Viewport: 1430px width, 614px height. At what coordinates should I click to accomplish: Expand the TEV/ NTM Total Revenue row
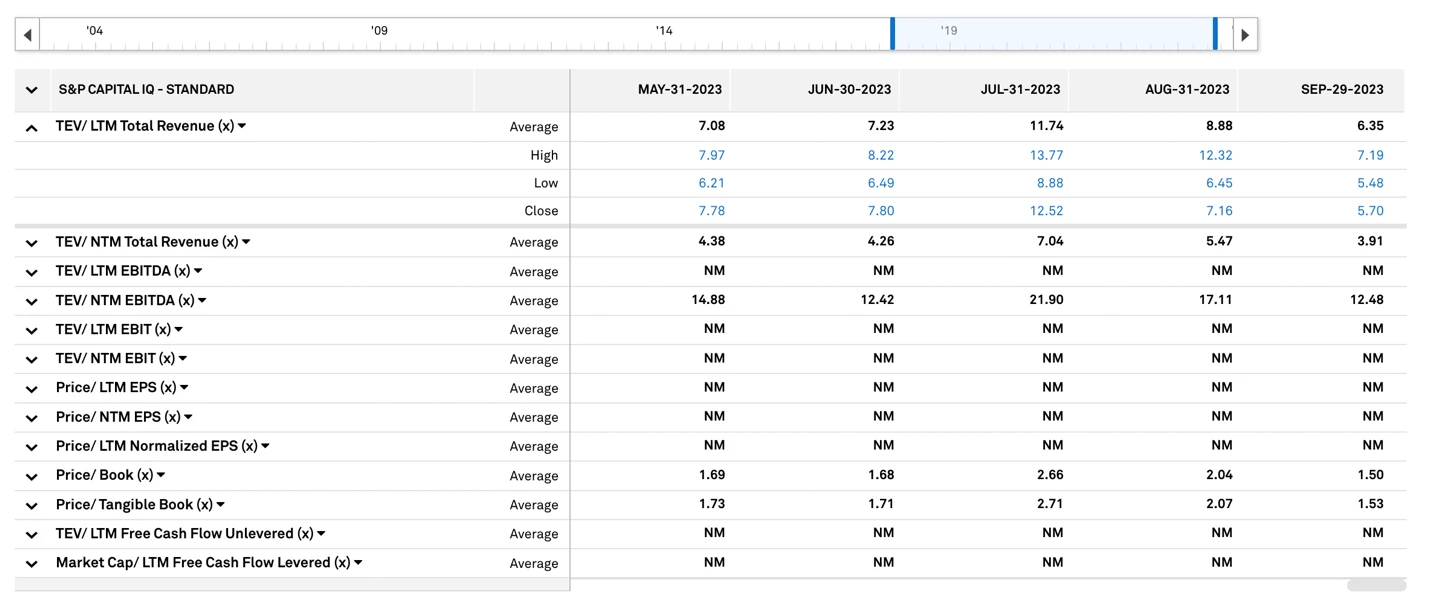point(31,243)
